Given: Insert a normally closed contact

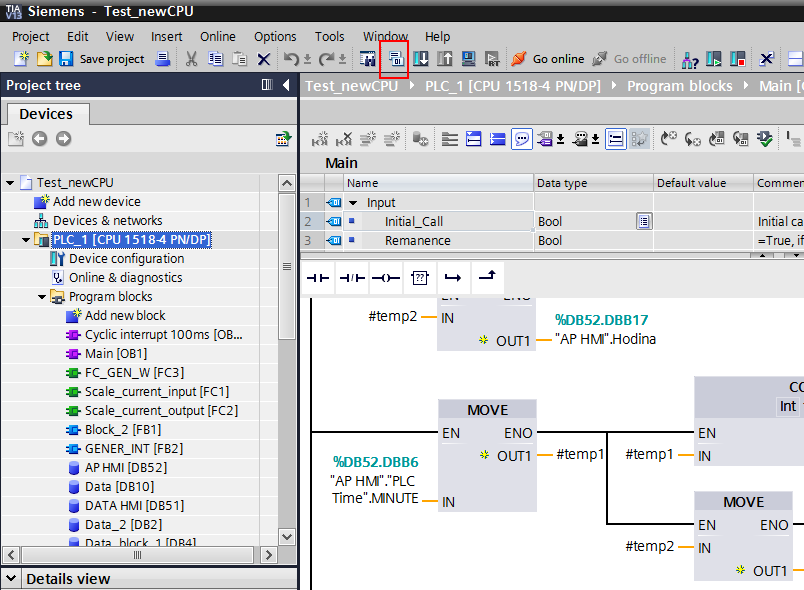Looking at the screenshot, I should [352, 278].
